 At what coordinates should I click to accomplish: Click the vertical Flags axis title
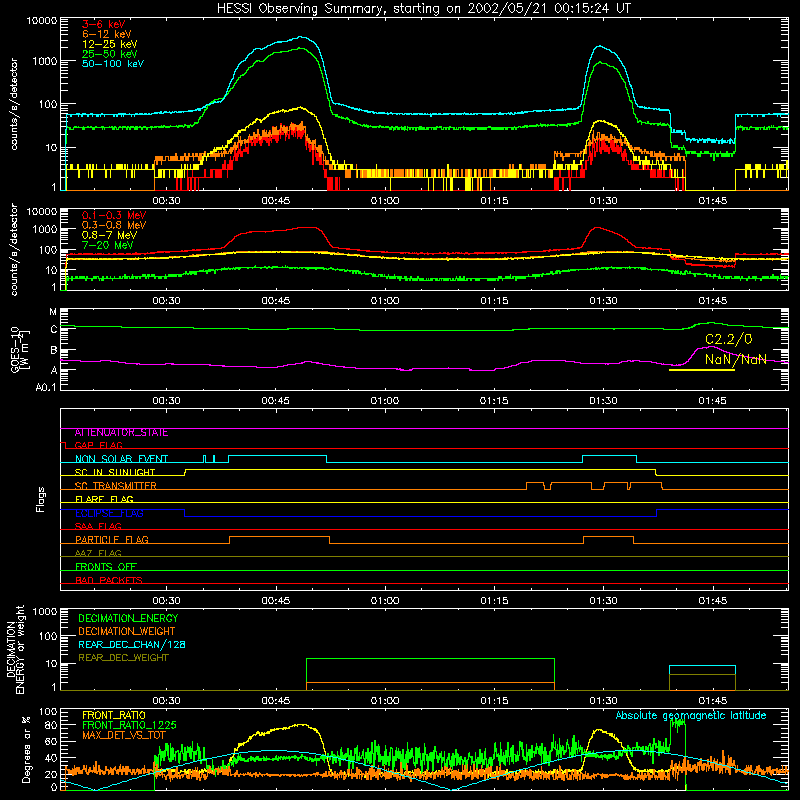pos(41,499)
